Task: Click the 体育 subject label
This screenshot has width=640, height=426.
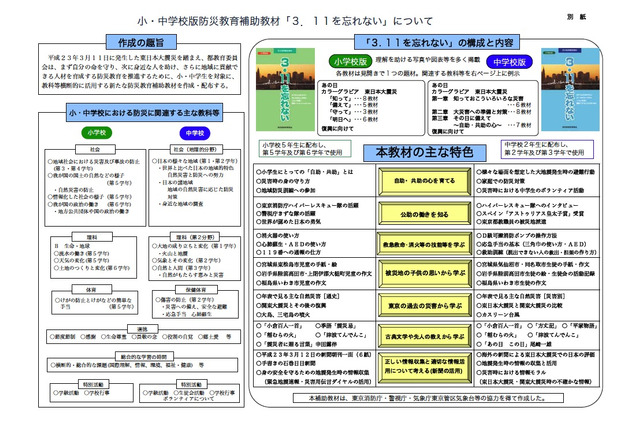Action: coord(91,289)
